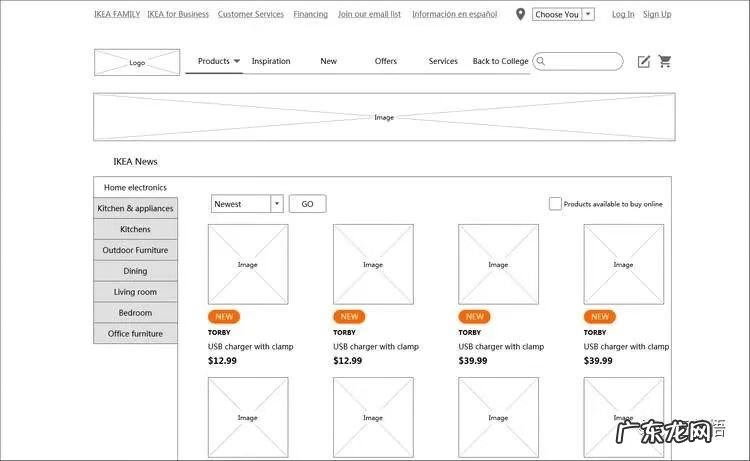This screenshot has height=461, width=750.
Task: Check Products available to buy online
Action: (x=555, y=204)
